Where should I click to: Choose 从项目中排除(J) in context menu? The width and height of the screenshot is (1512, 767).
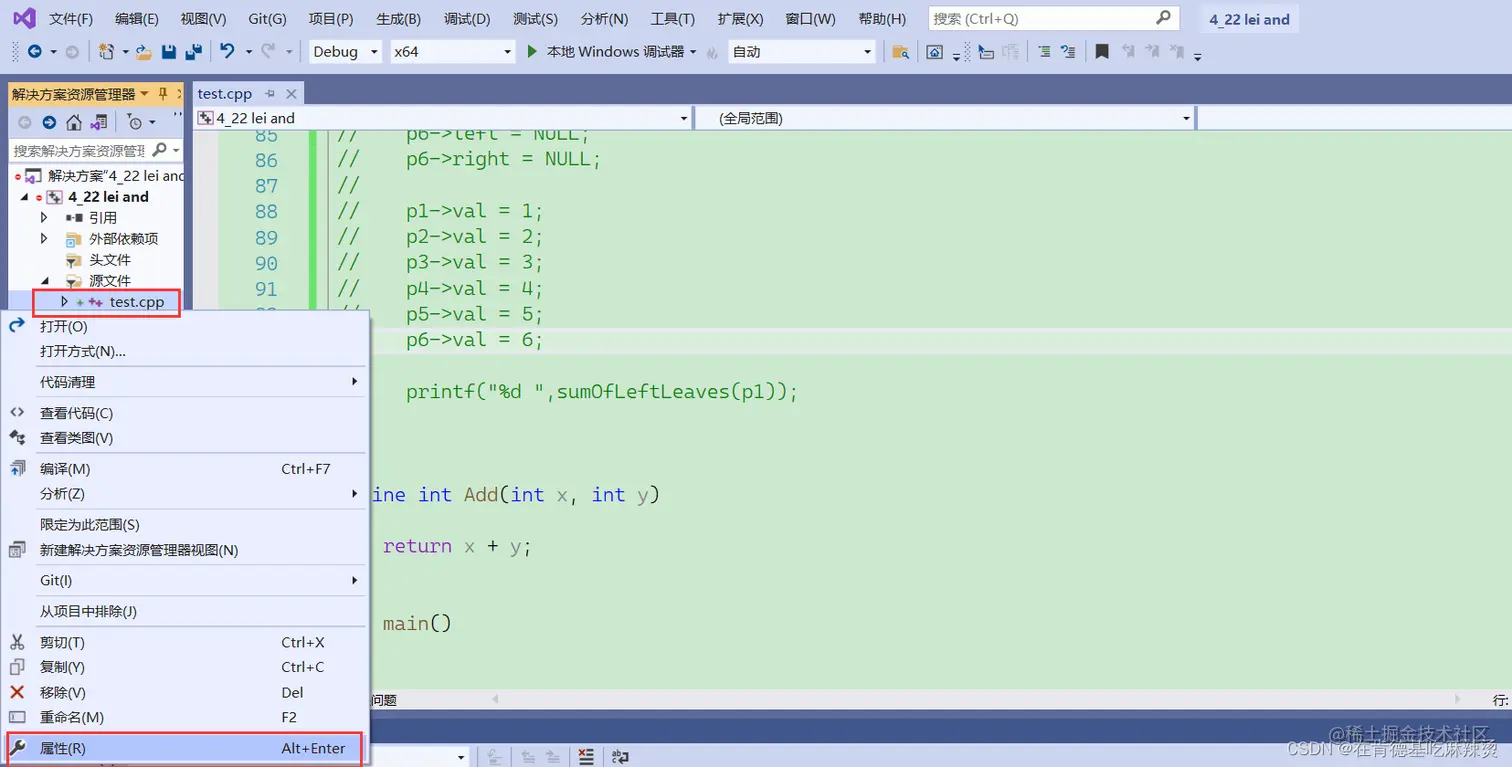click(186, 611)
